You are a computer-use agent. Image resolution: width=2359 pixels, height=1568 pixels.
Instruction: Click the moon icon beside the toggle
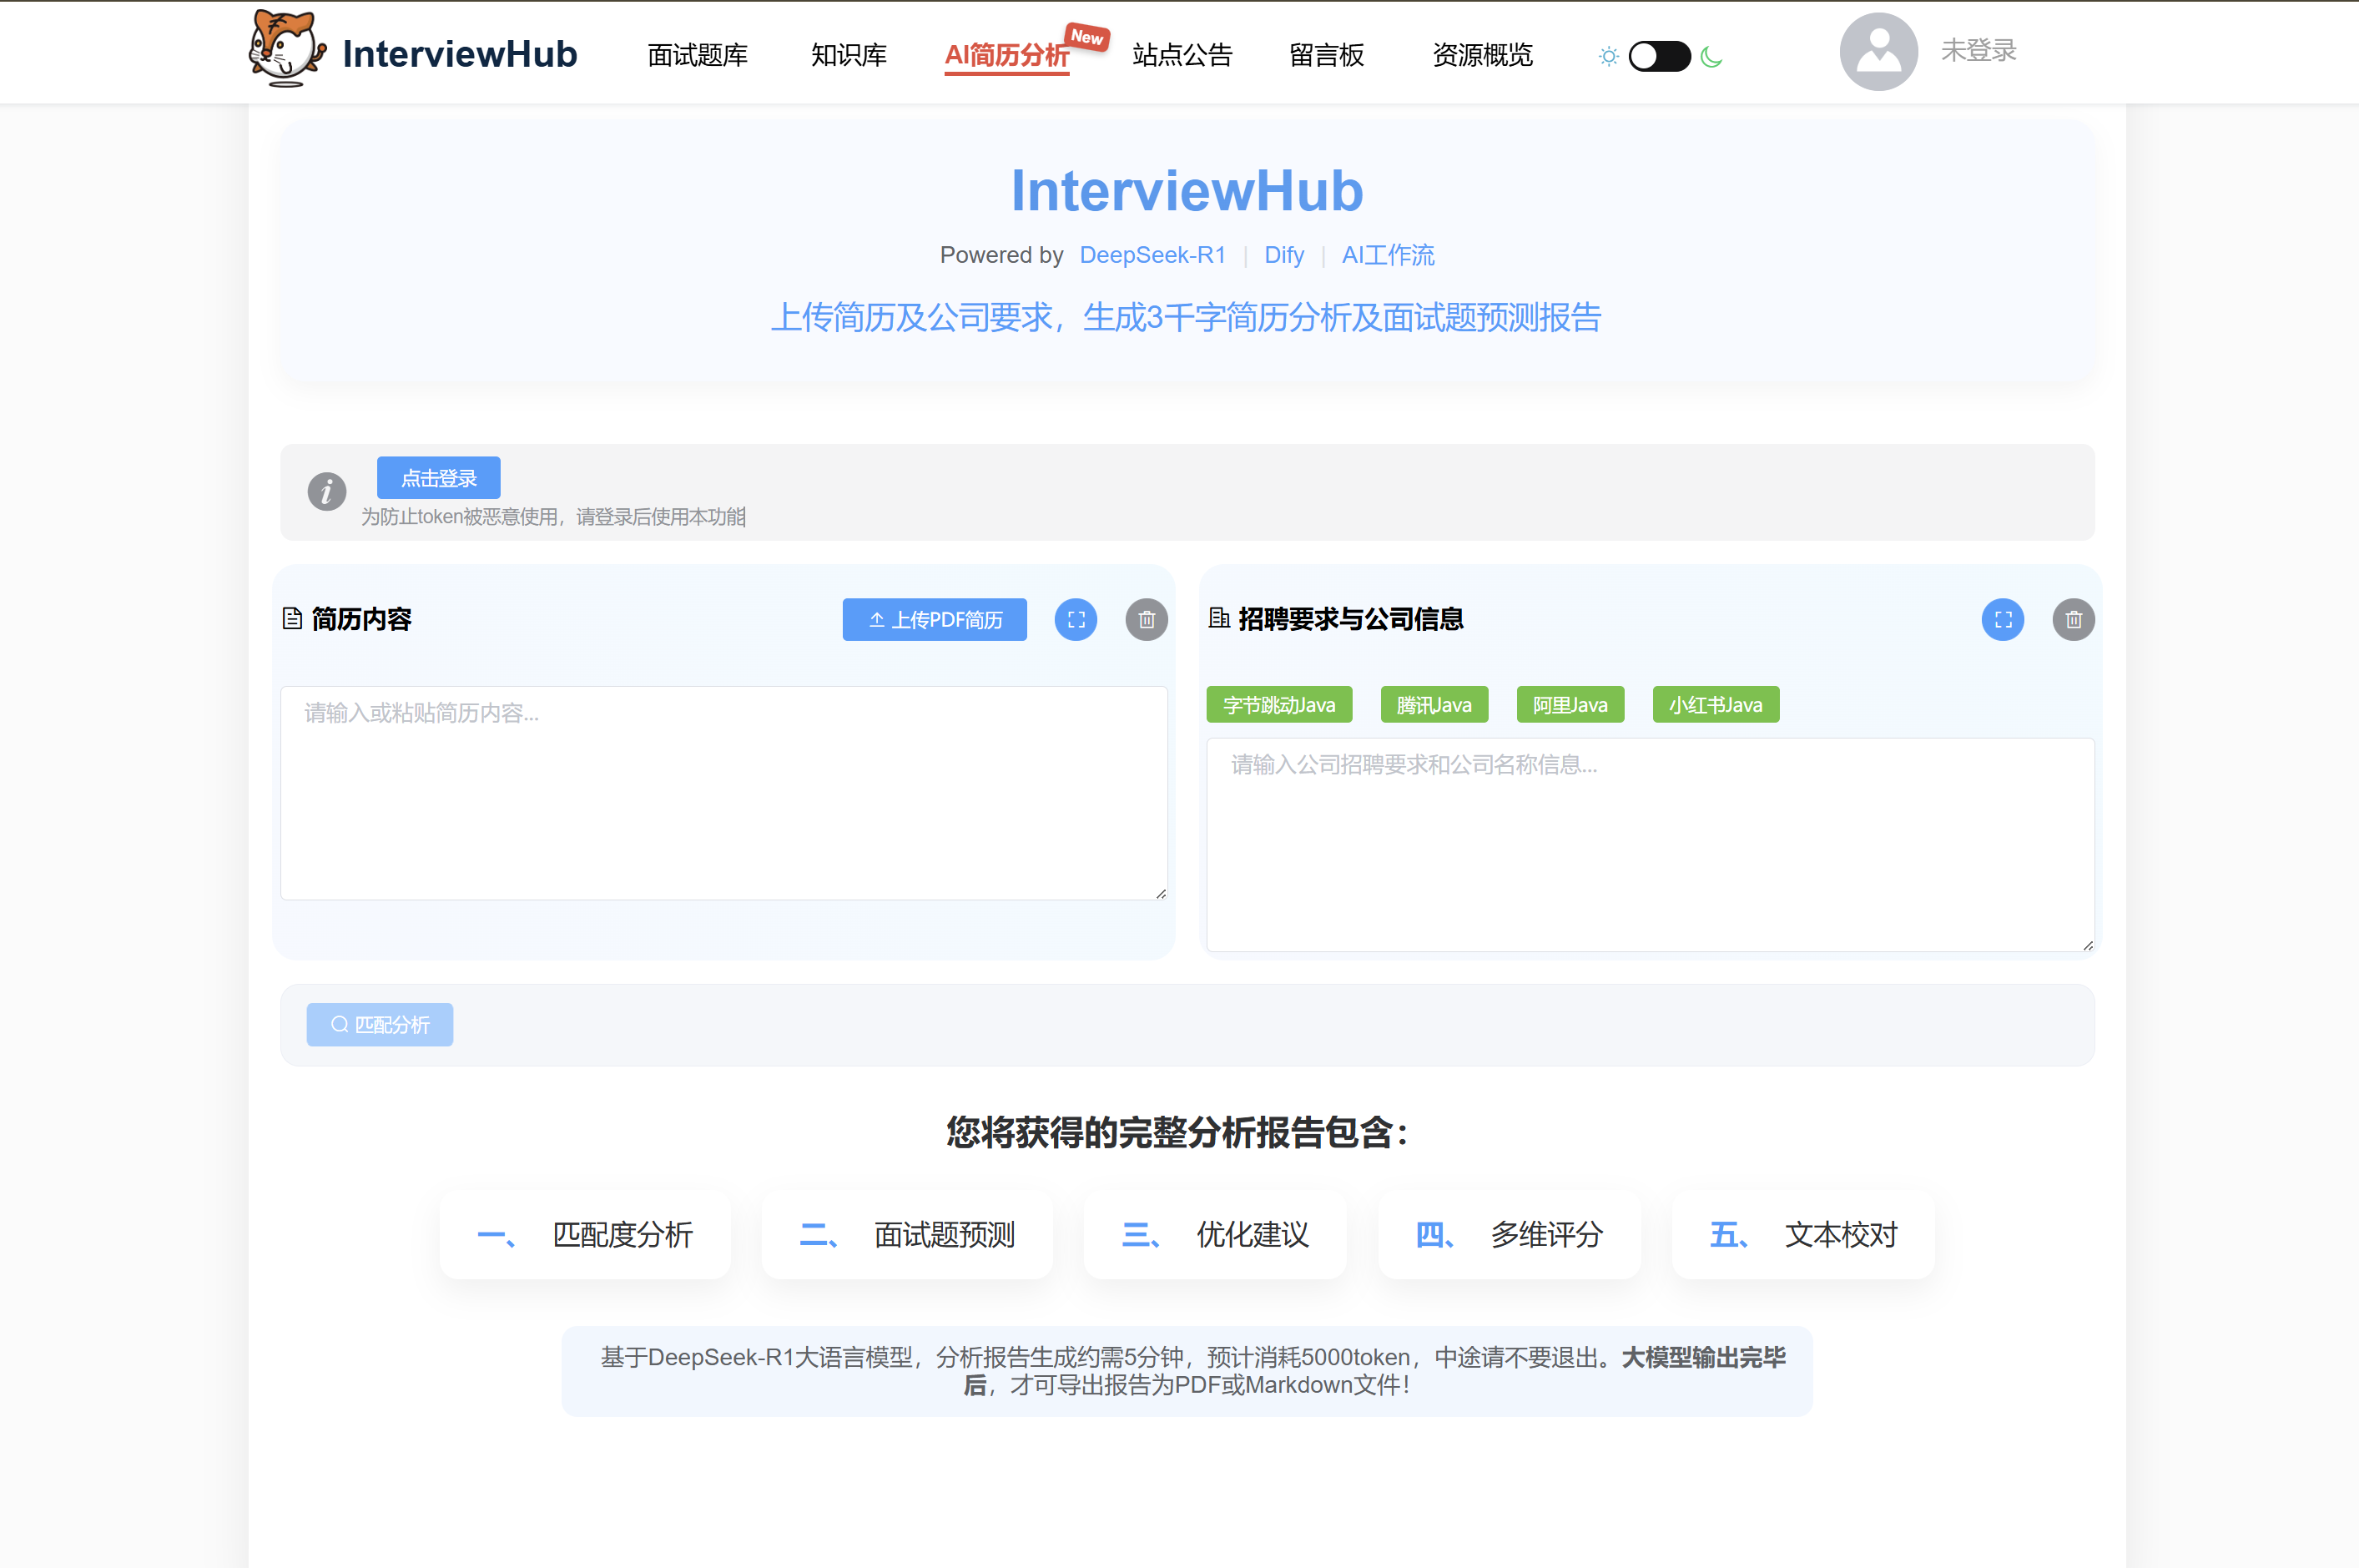point(1711,56)
